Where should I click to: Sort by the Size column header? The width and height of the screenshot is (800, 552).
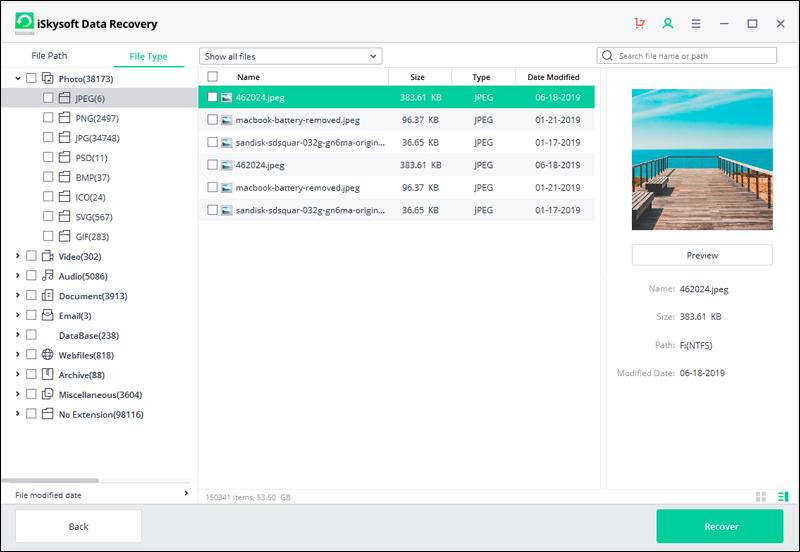417,77
